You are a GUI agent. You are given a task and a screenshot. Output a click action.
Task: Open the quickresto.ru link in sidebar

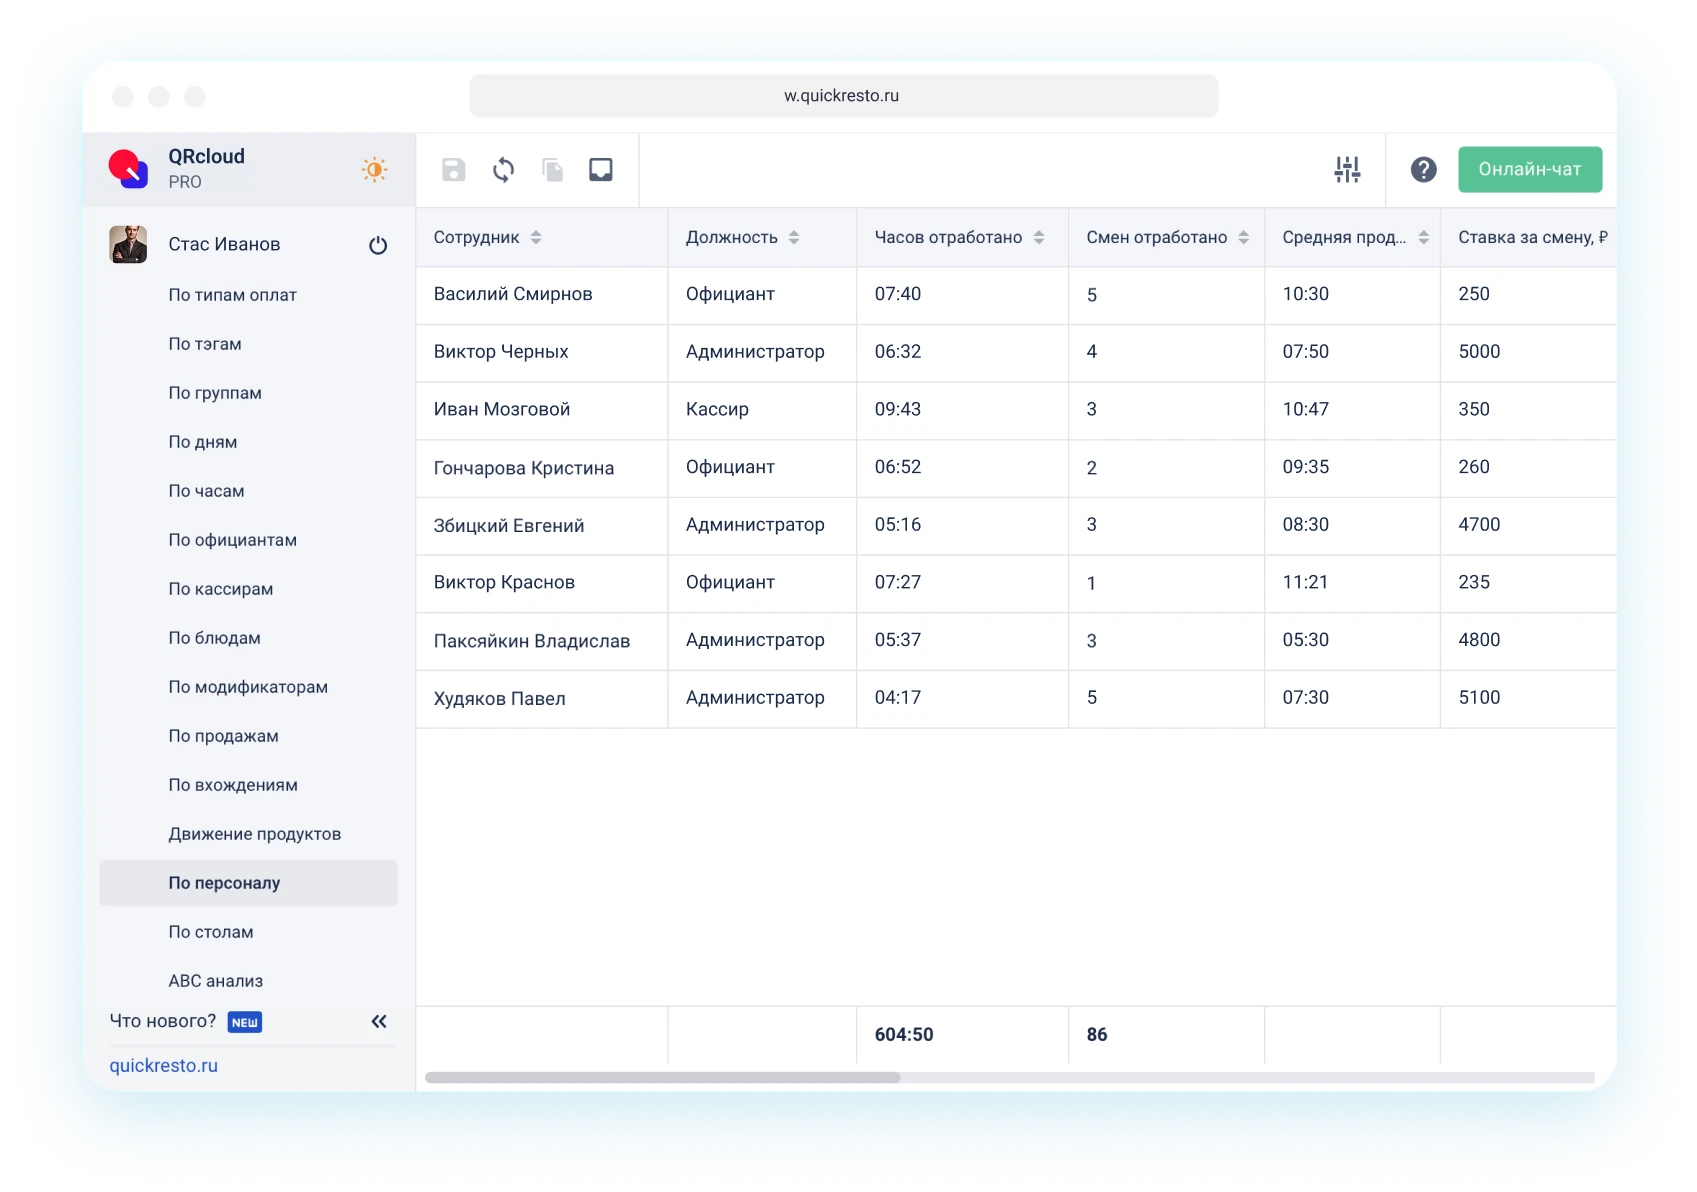pyautogui.click(x=163, y=1066)
